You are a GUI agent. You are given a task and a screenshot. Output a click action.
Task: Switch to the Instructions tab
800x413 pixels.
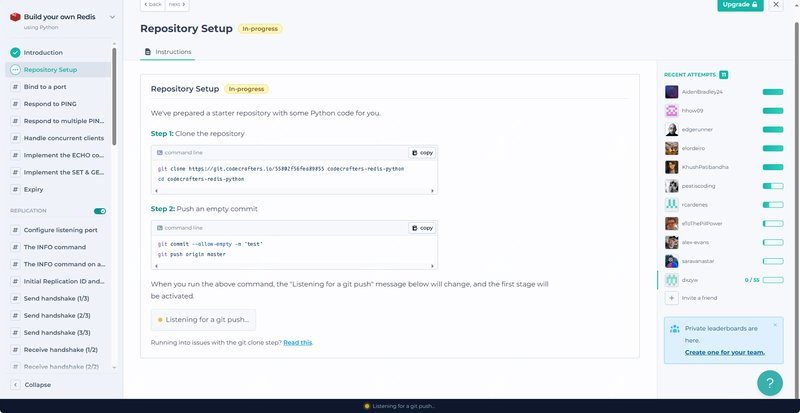point(168,51)
